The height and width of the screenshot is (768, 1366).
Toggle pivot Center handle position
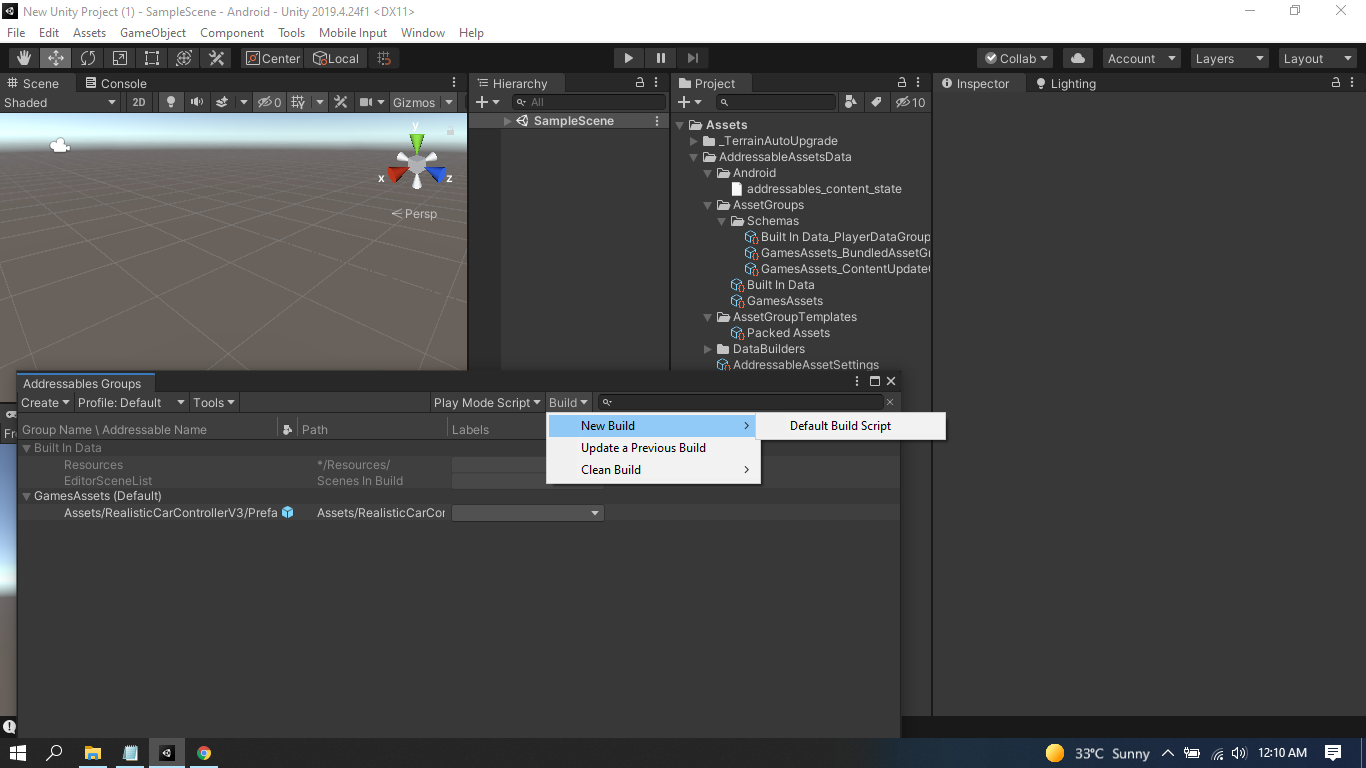pyautogui.click(x=273, y=58)
